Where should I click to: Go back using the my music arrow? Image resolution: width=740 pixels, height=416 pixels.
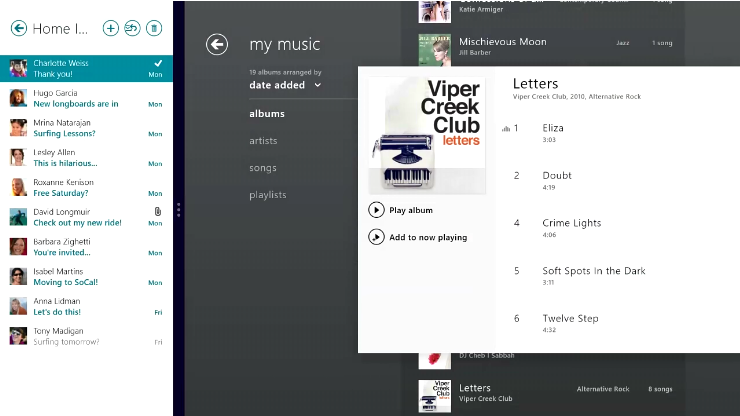point(217,44)
